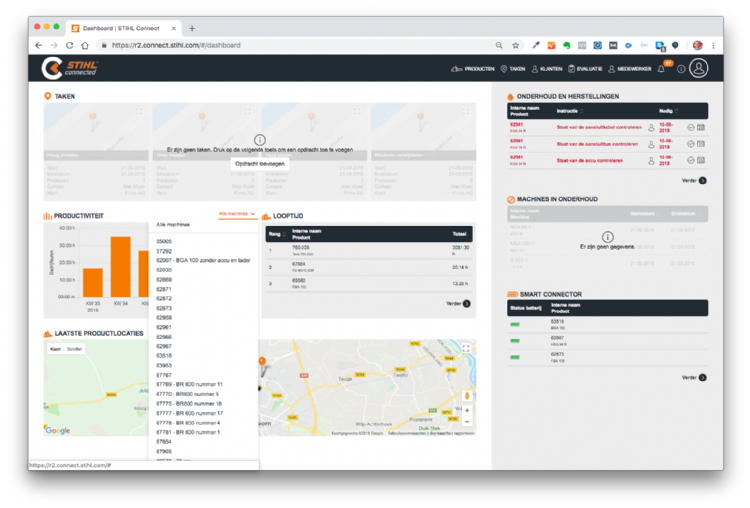Image resolution: width=750 pixels, height=508 pixels.
Task: Reload the page in browser toolbar
Action: click(70, 45)
